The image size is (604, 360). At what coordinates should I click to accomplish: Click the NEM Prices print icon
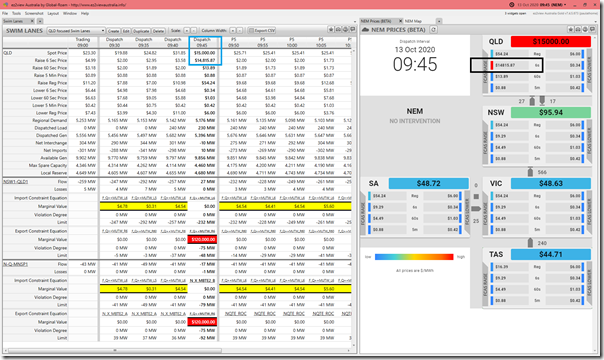[x=586, y=29]
